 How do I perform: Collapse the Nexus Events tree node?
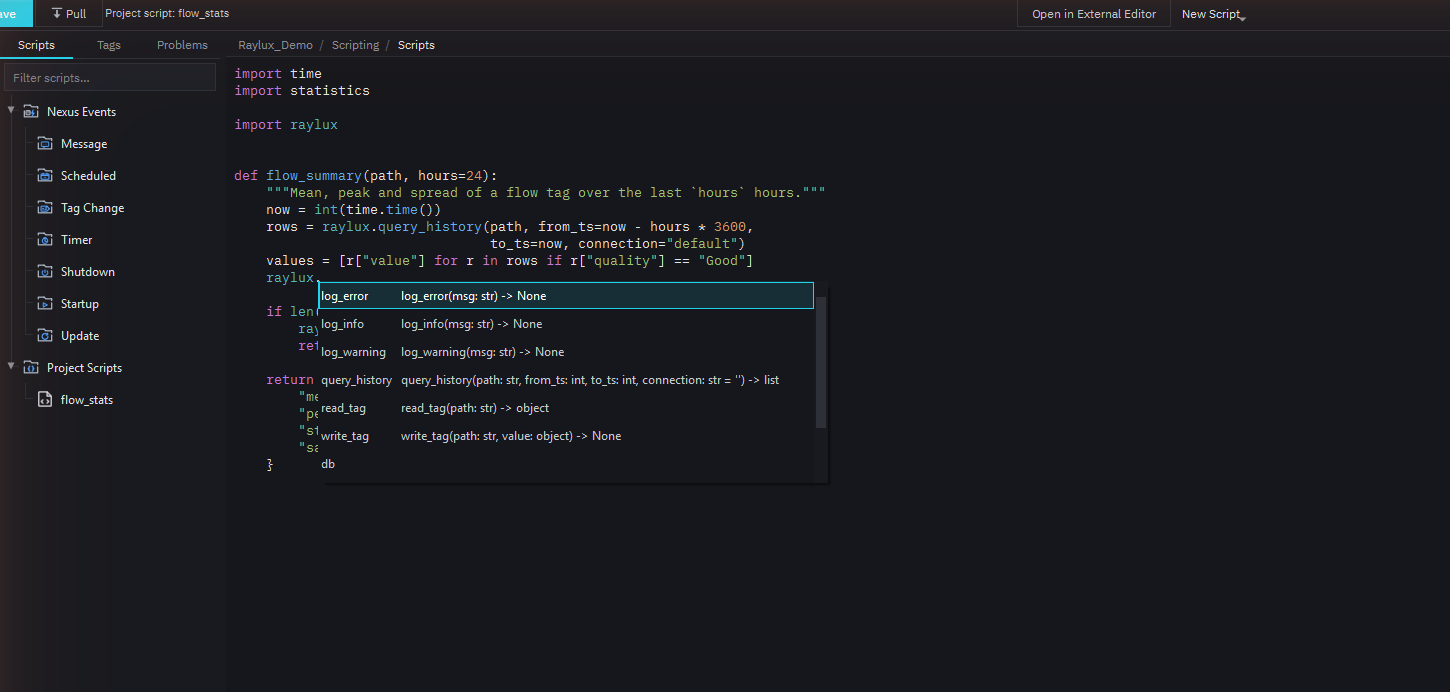(10, 111)
